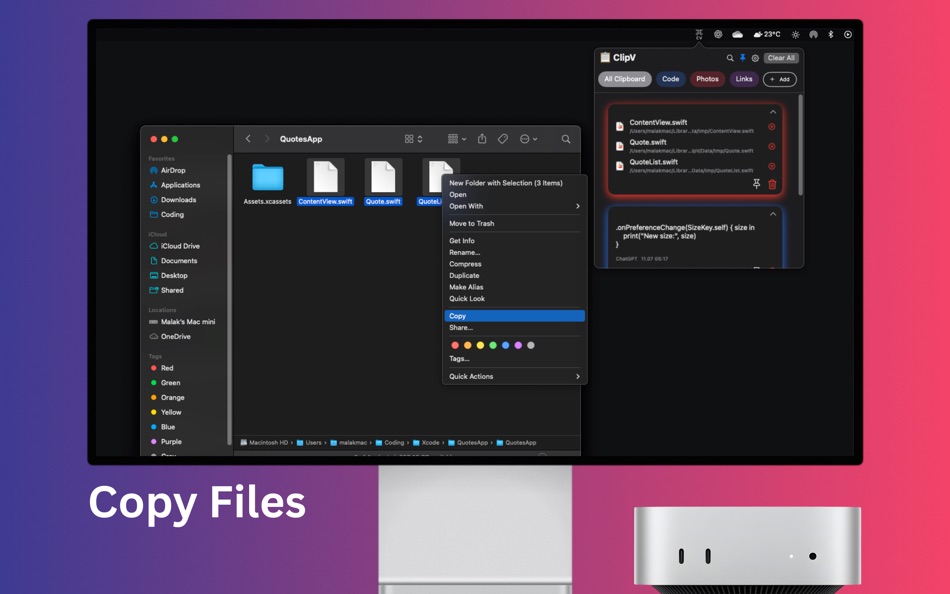Click the onPreferenceChange code snippet text
This screenshot has height=594, width=950.
685,236
